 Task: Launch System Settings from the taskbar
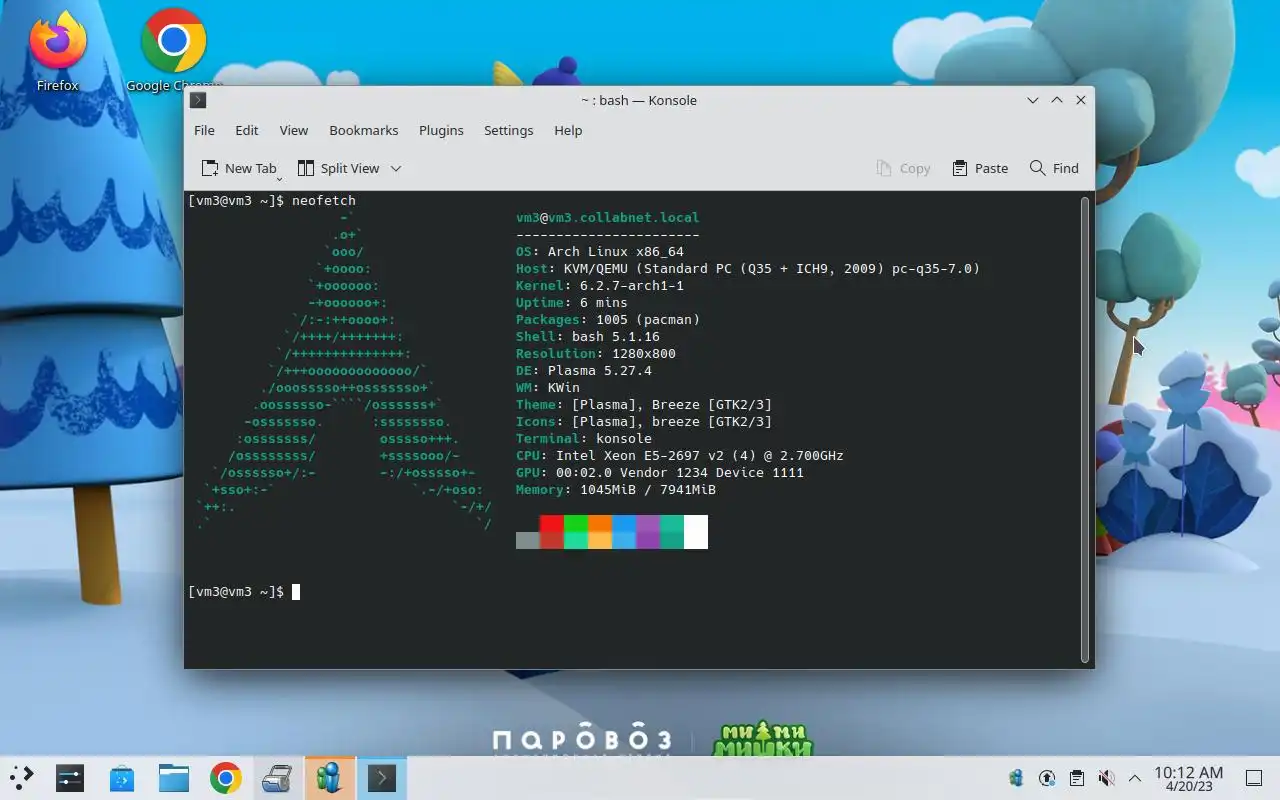pos(70,778)
